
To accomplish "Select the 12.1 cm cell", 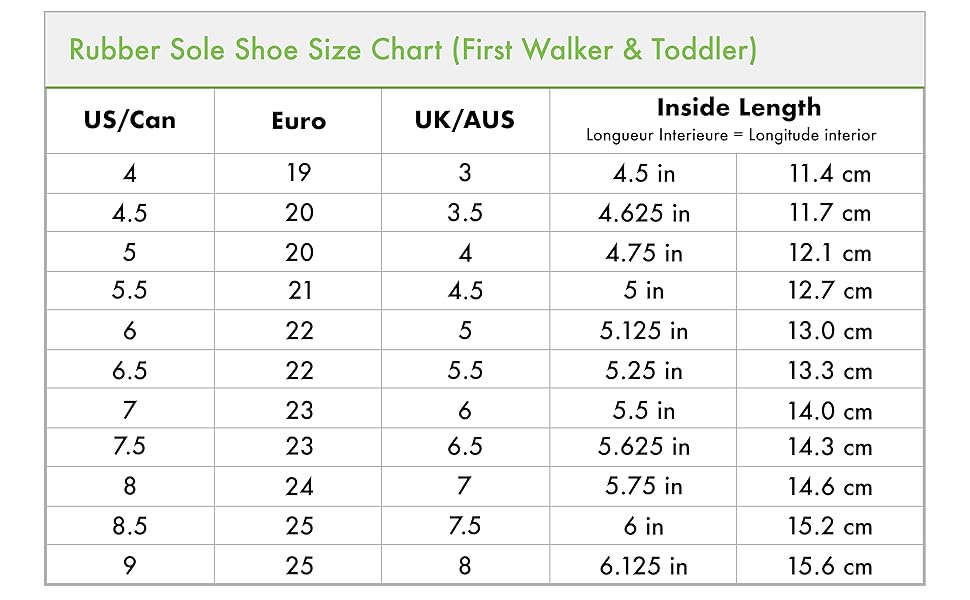I will tap(829, 253).
